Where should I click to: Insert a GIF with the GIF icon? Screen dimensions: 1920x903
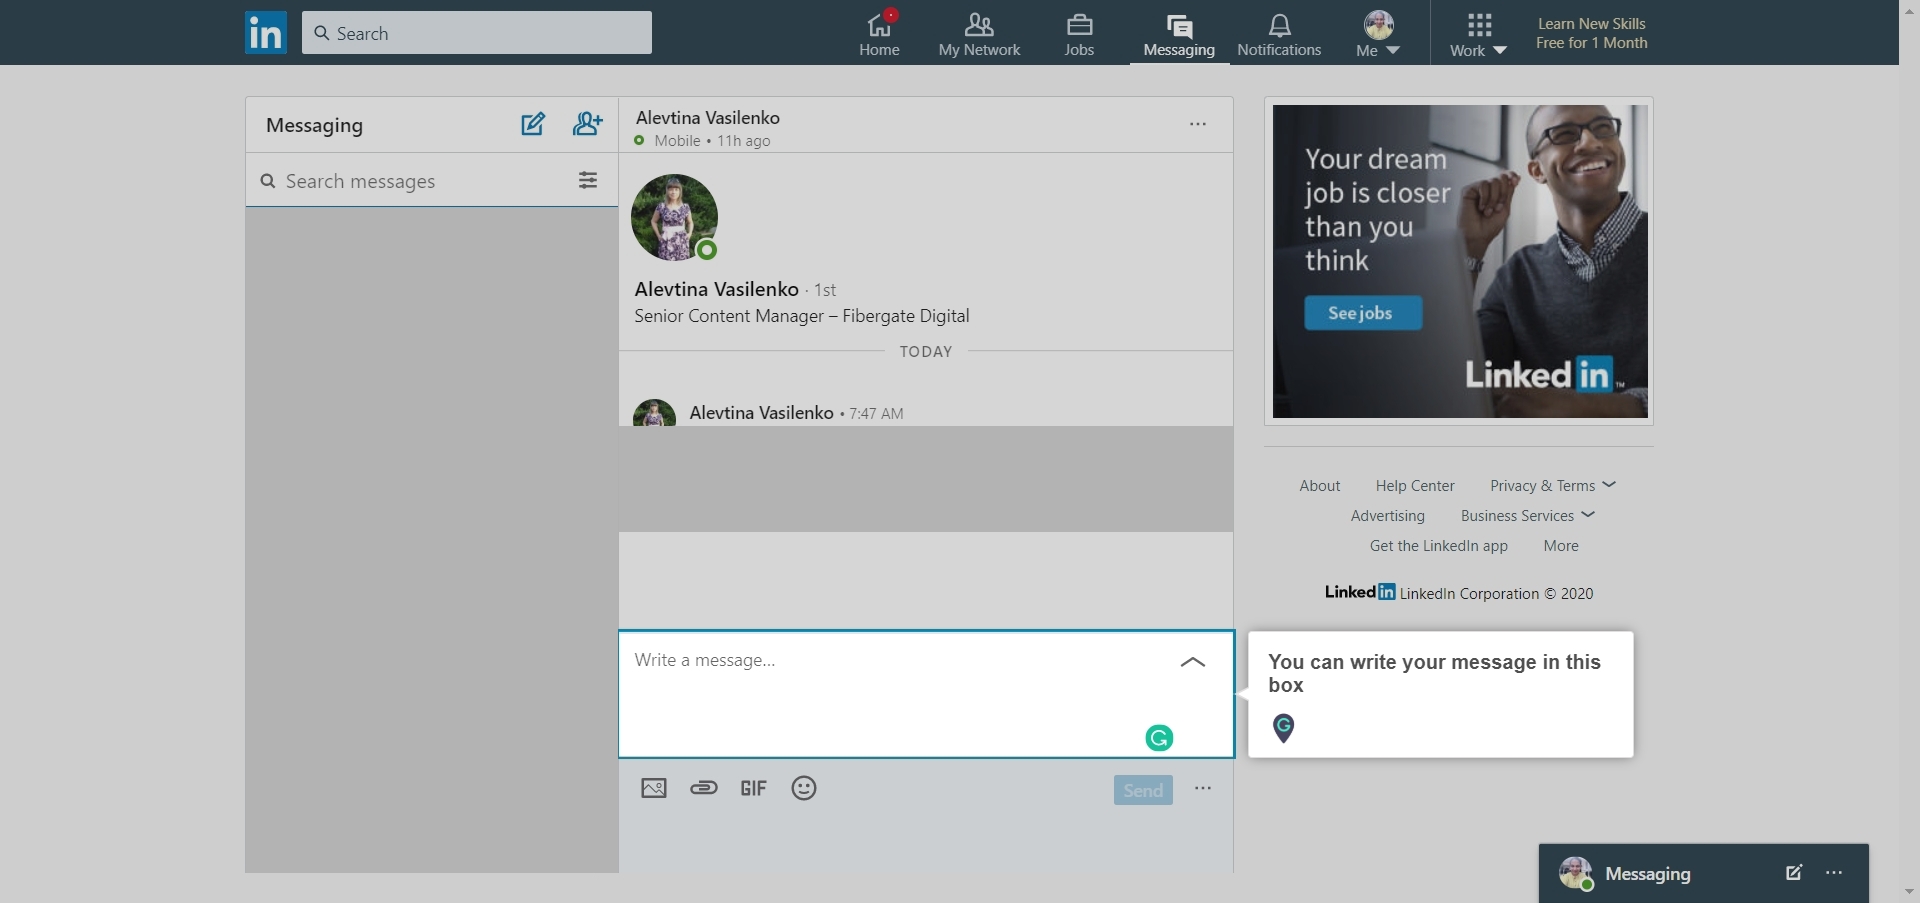[x=753, y=788]
